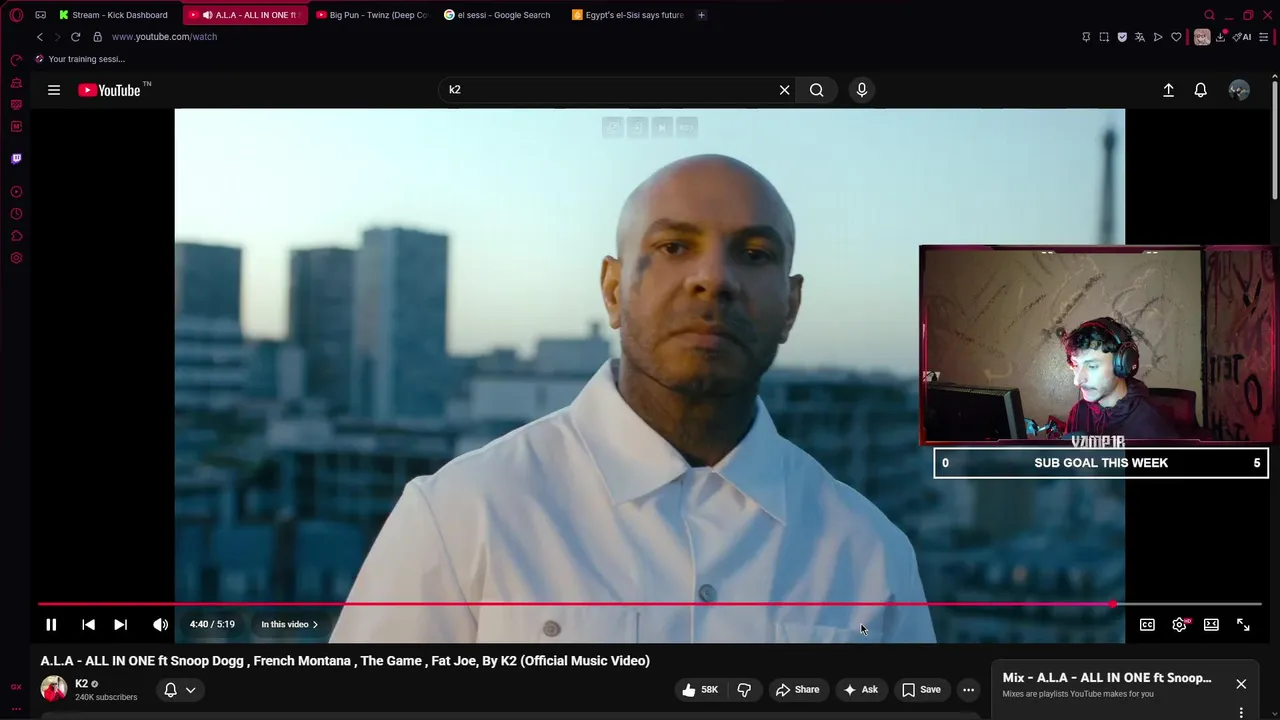This screenshot has height=720, width=1280.
Task: Open the sidebar three dots at bottom
Action: pos(16,709)
